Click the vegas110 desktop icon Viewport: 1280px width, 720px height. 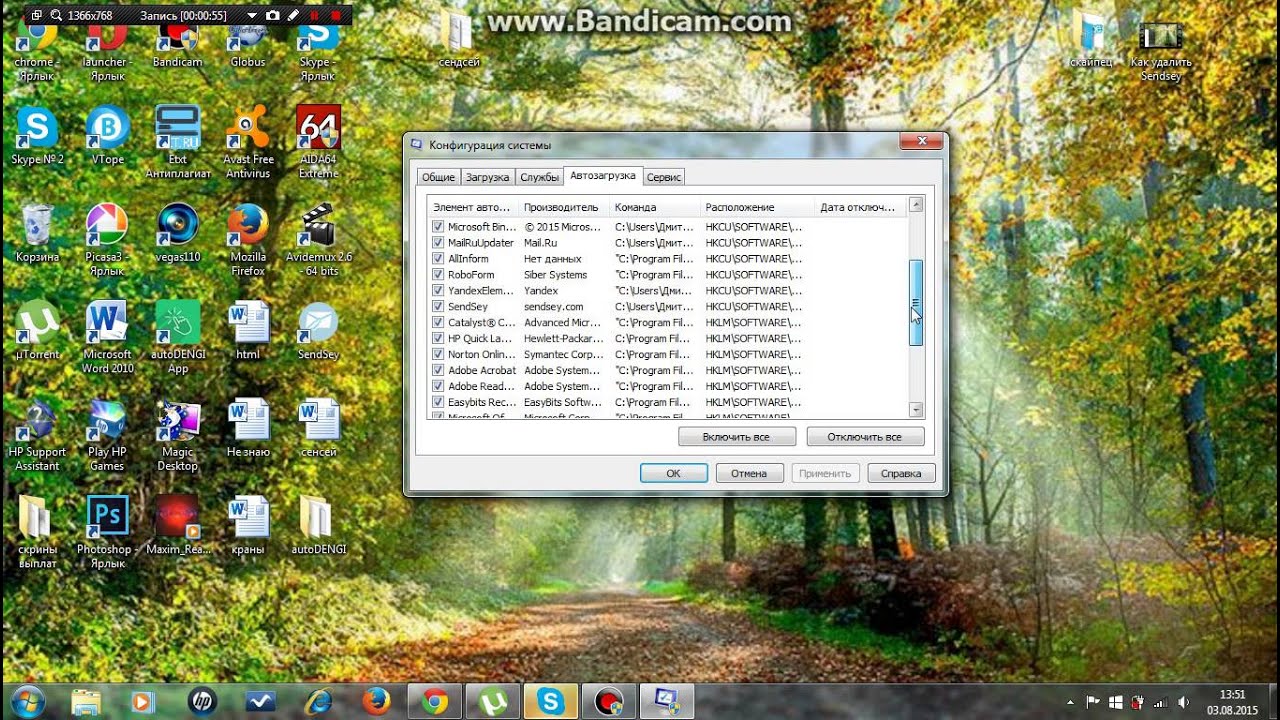[178, 234]
